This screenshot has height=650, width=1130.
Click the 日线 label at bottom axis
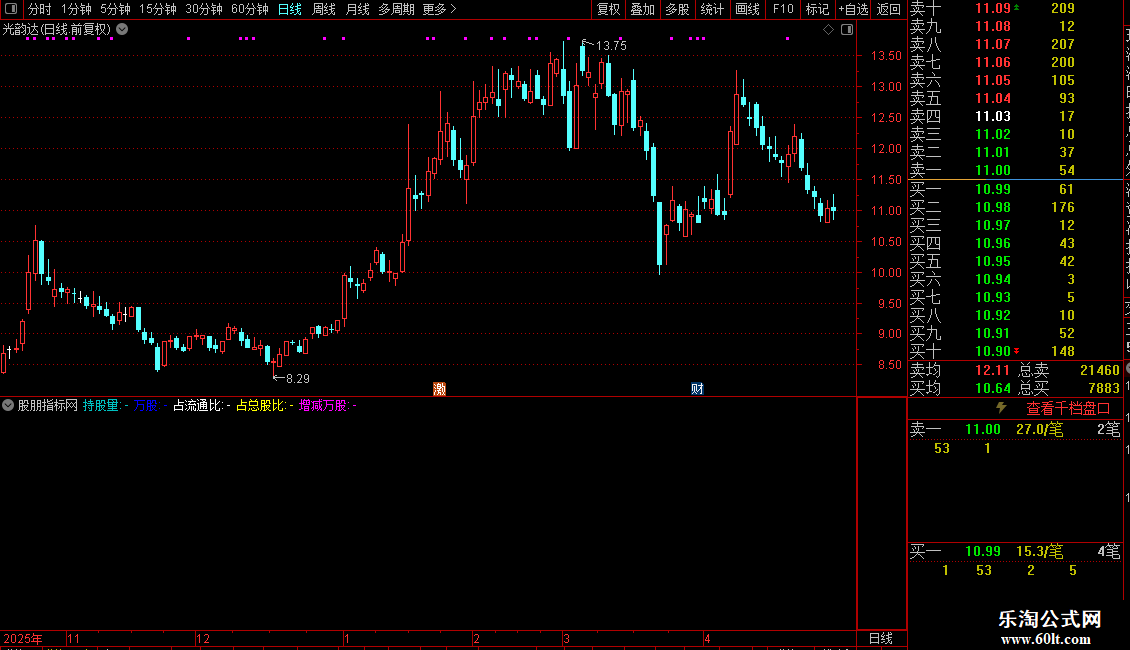pyautogui.click(x=881, y=638)
